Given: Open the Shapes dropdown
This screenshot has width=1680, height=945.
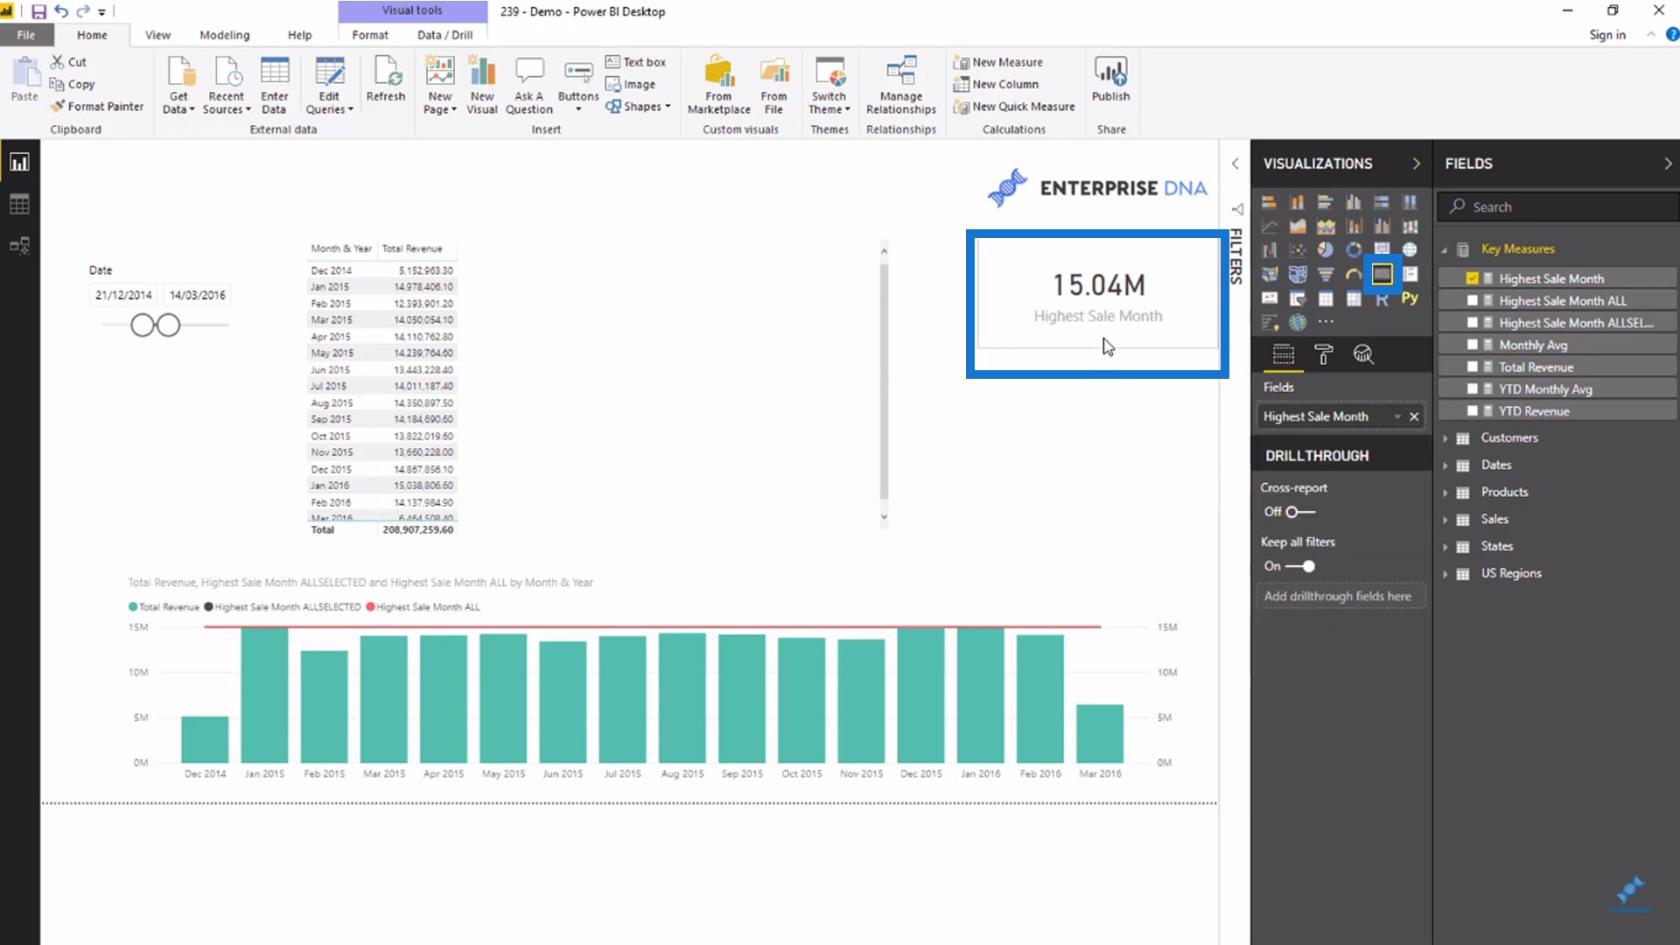Looking at the screenshot, I should pyautogui.click(x=638, y=106).
